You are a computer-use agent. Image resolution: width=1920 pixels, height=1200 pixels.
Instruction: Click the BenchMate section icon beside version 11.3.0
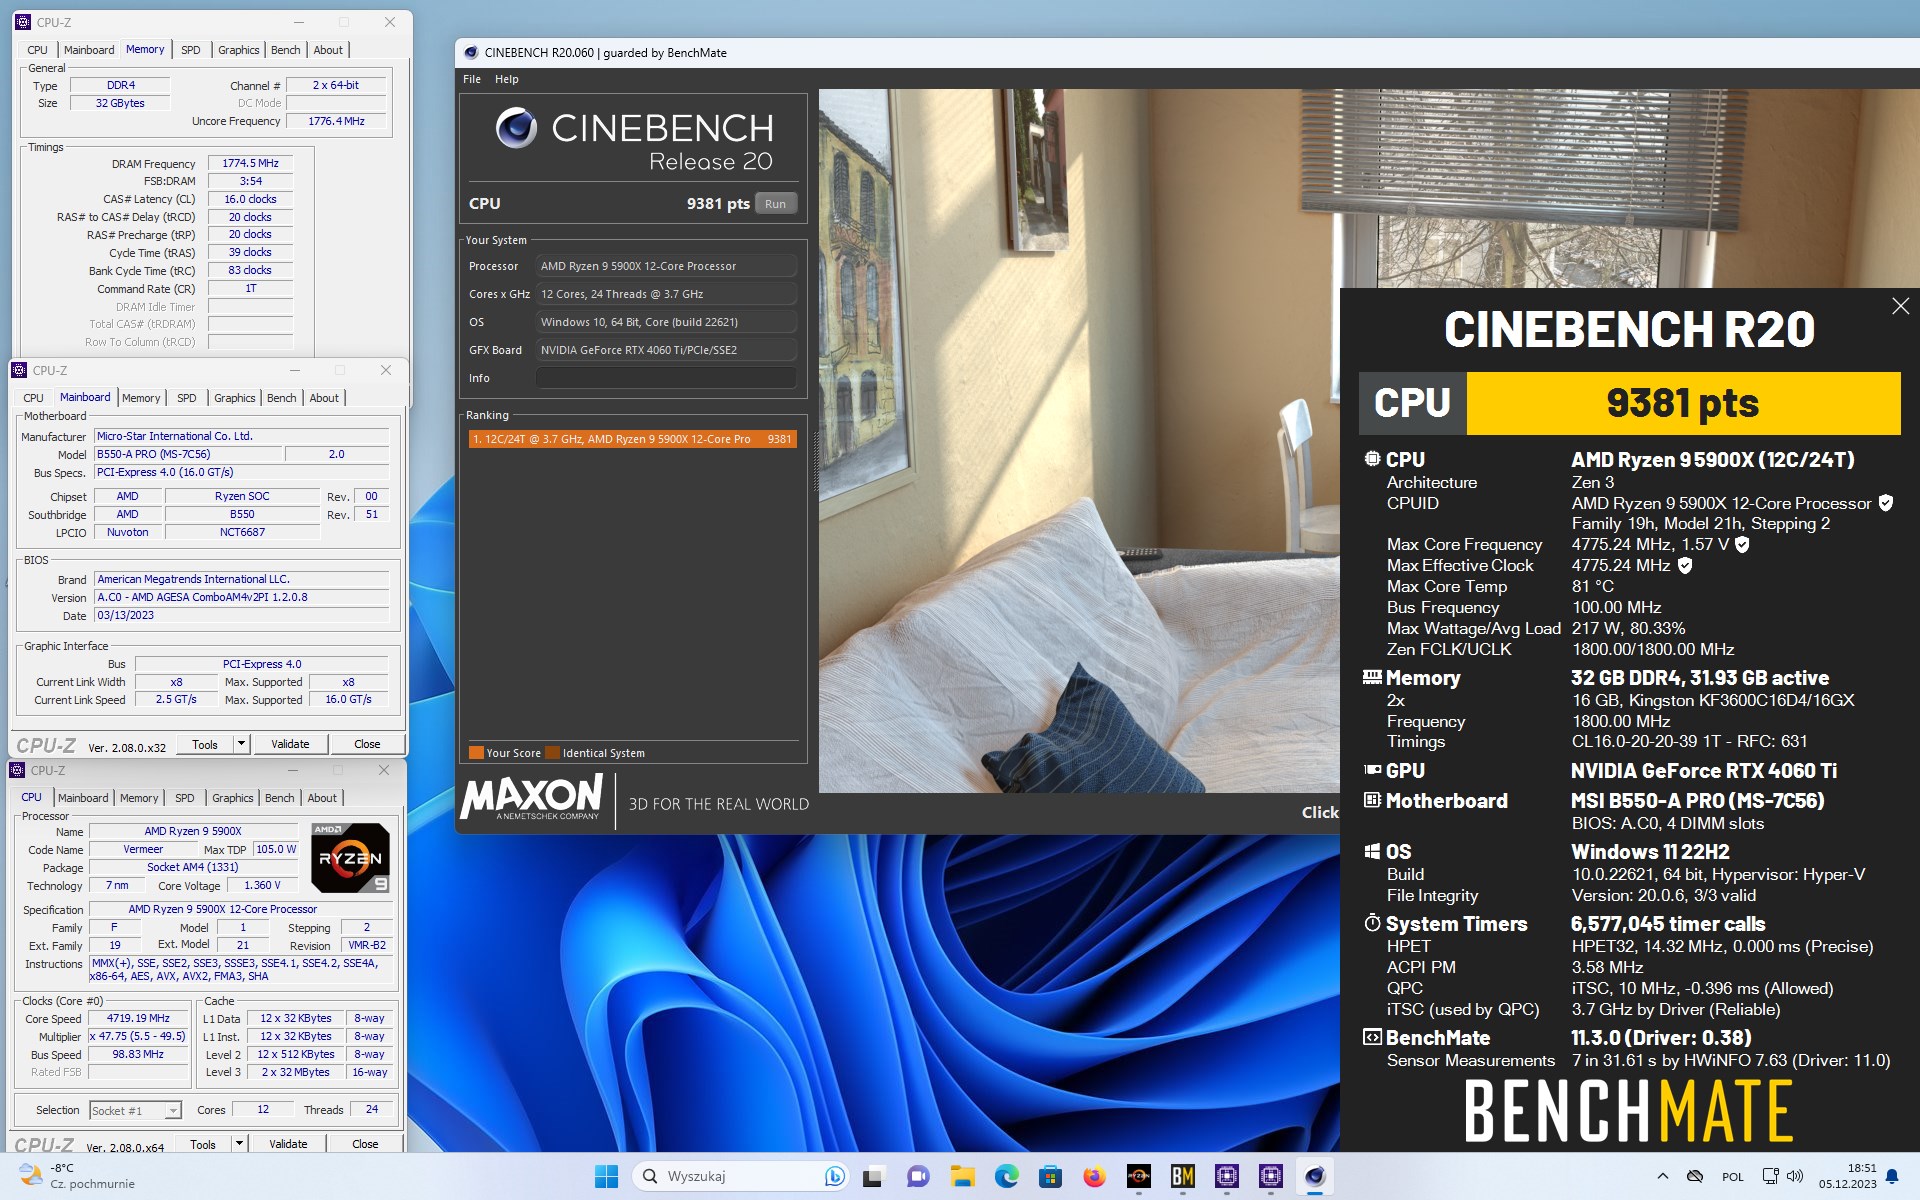coord(1372,1037)
